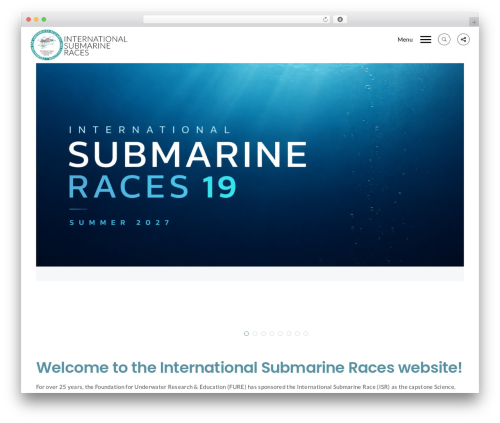Select the seventh slider pagination dot
The height and width of the screenshot is (423, 500).
coord(297,333)
